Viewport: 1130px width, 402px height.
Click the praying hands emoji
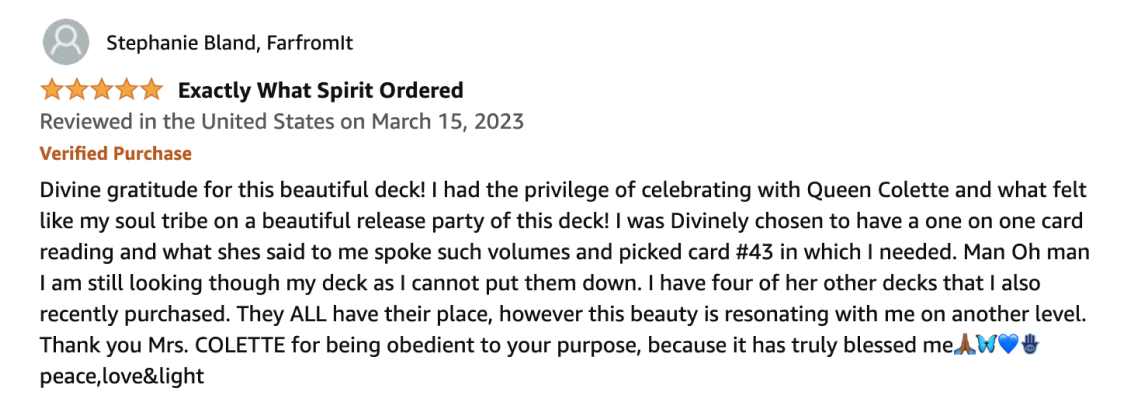click(964, 345)
